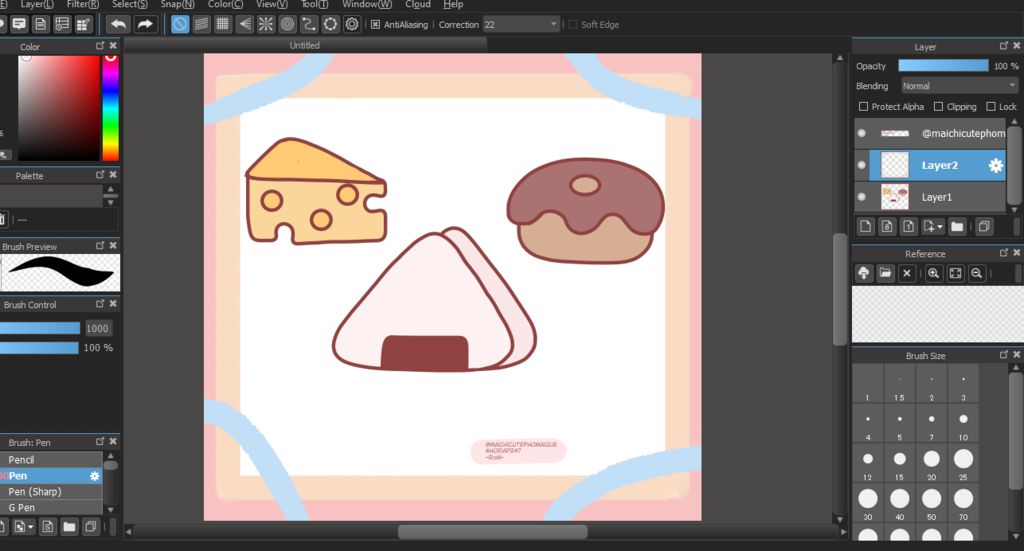Fit the reference image to the window
Viewport: 1024px width, 551px height.
955,273
